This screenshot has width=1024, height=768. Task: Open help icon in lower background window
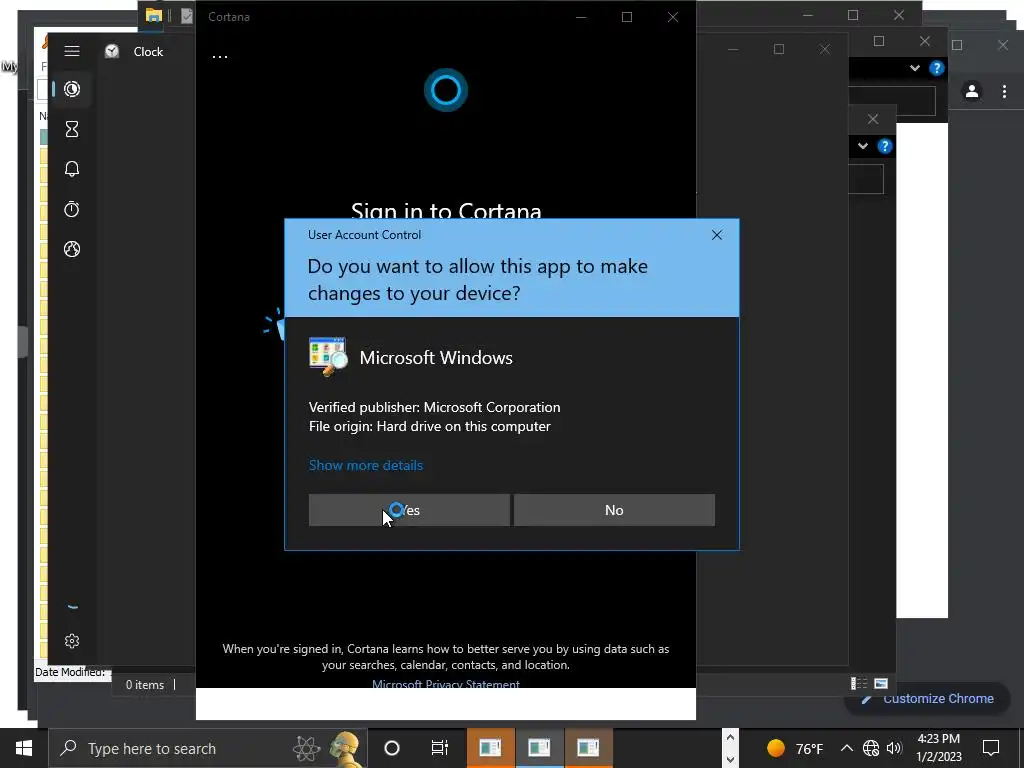pyautogui.click(x=884, y=146)
